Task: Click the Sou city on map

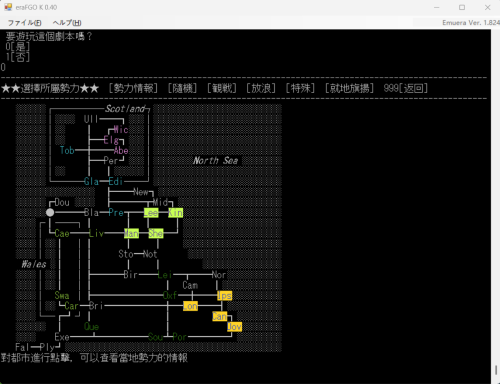Action: 155,337
